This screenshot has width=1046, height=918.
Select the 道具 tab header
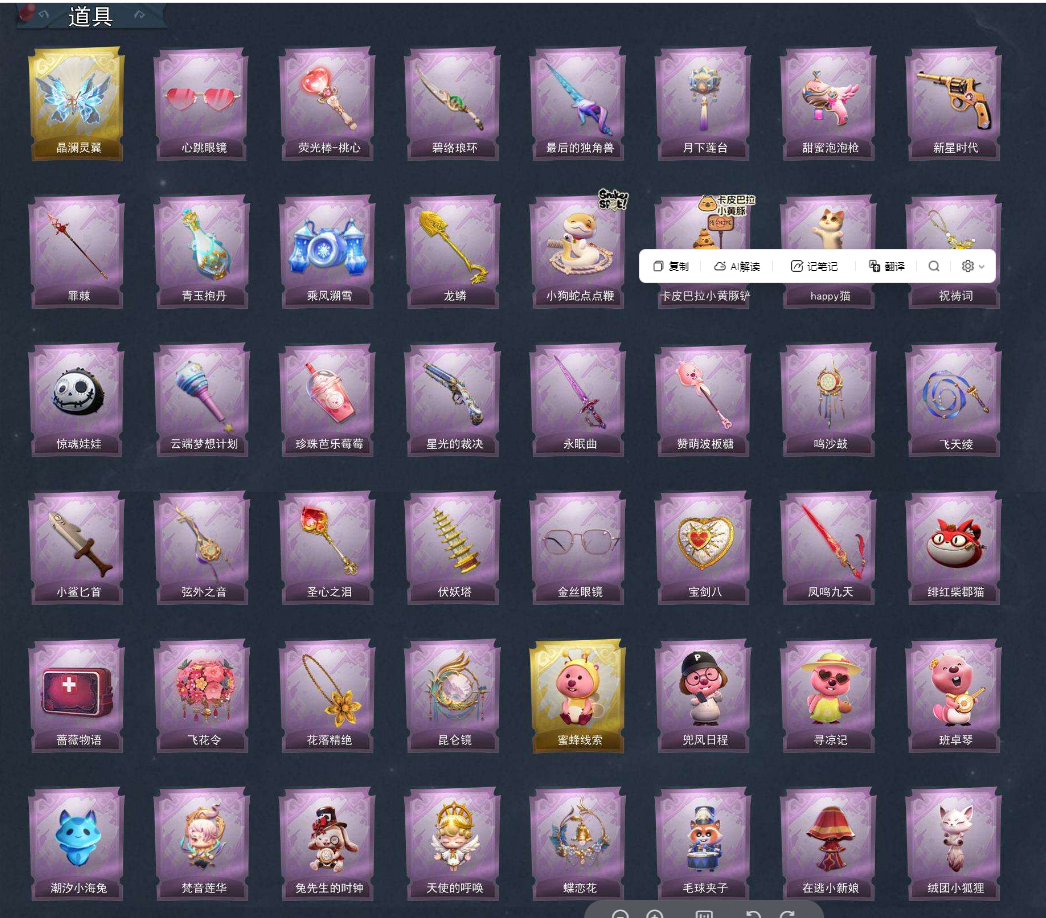[90, 16]
